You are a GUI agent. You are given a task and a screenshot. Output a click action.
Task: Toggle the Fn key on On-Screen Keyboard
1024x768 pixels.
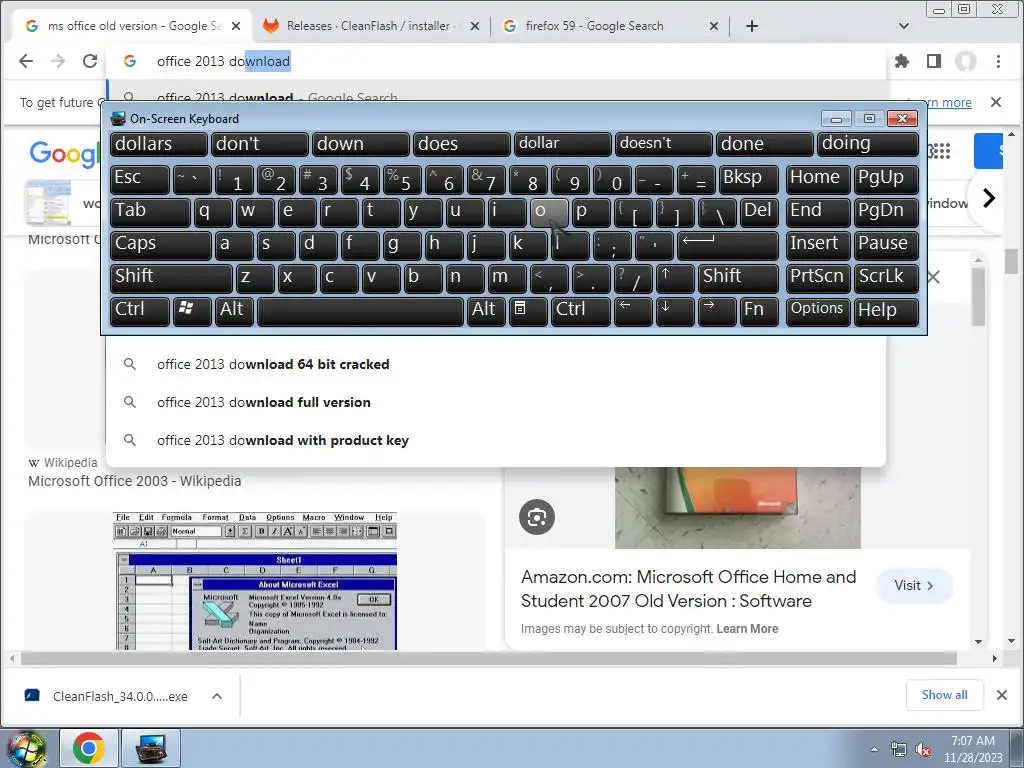click(759, 311)
